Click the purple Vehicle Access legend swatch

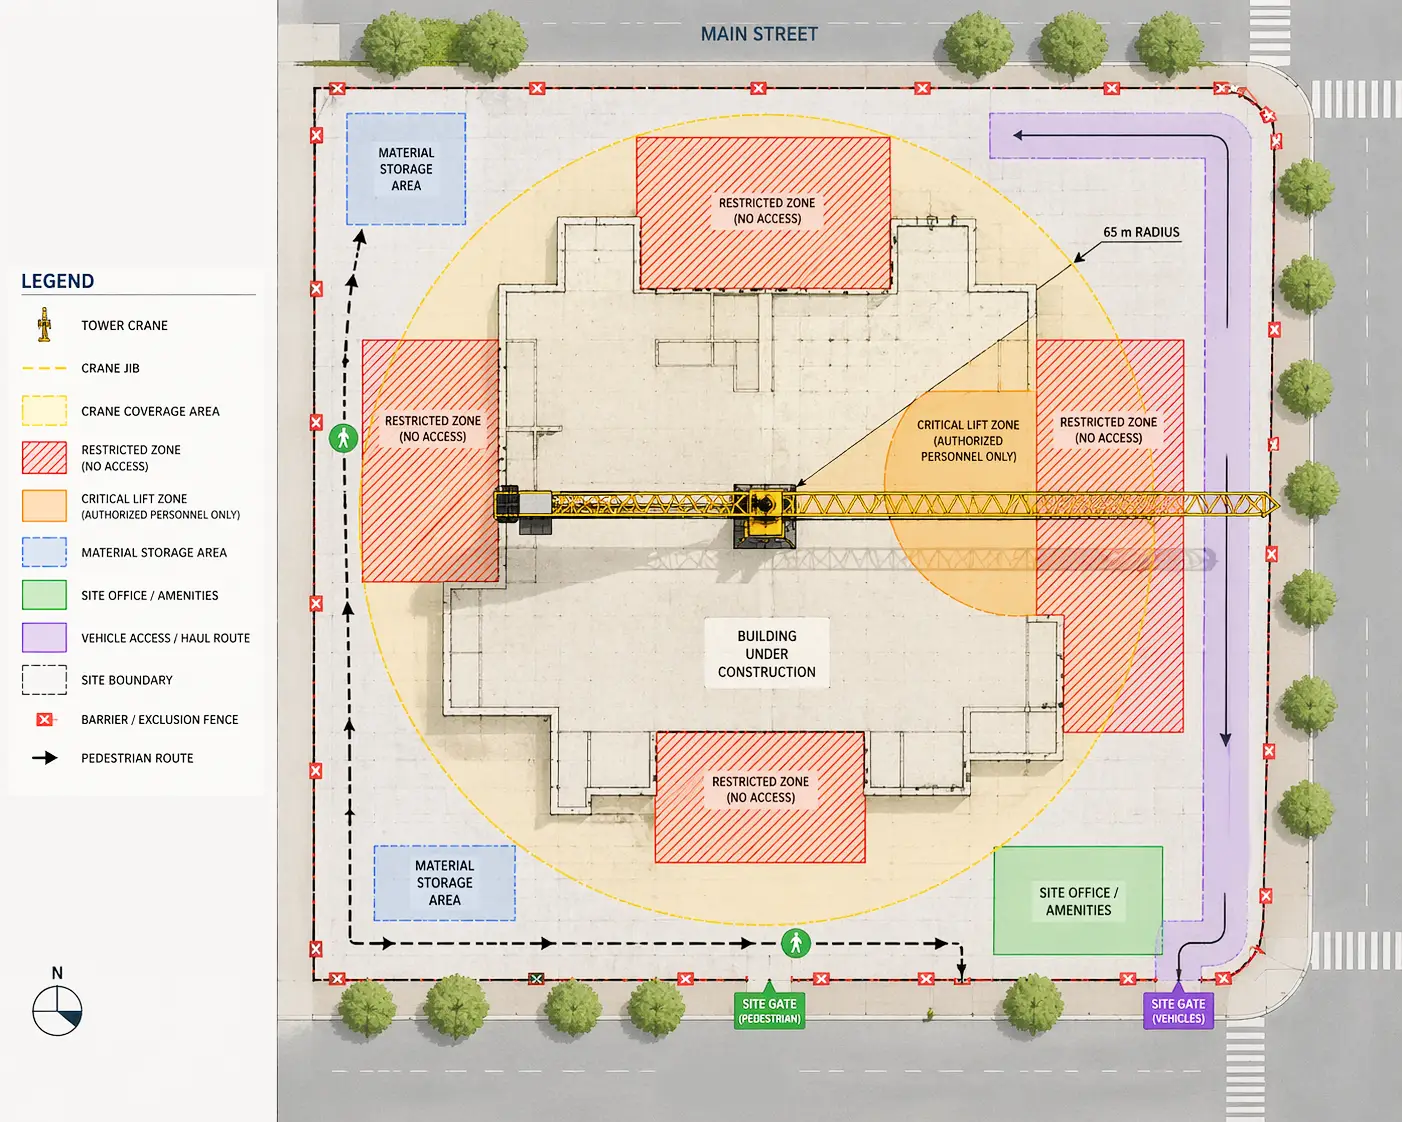tap(44, 638)
